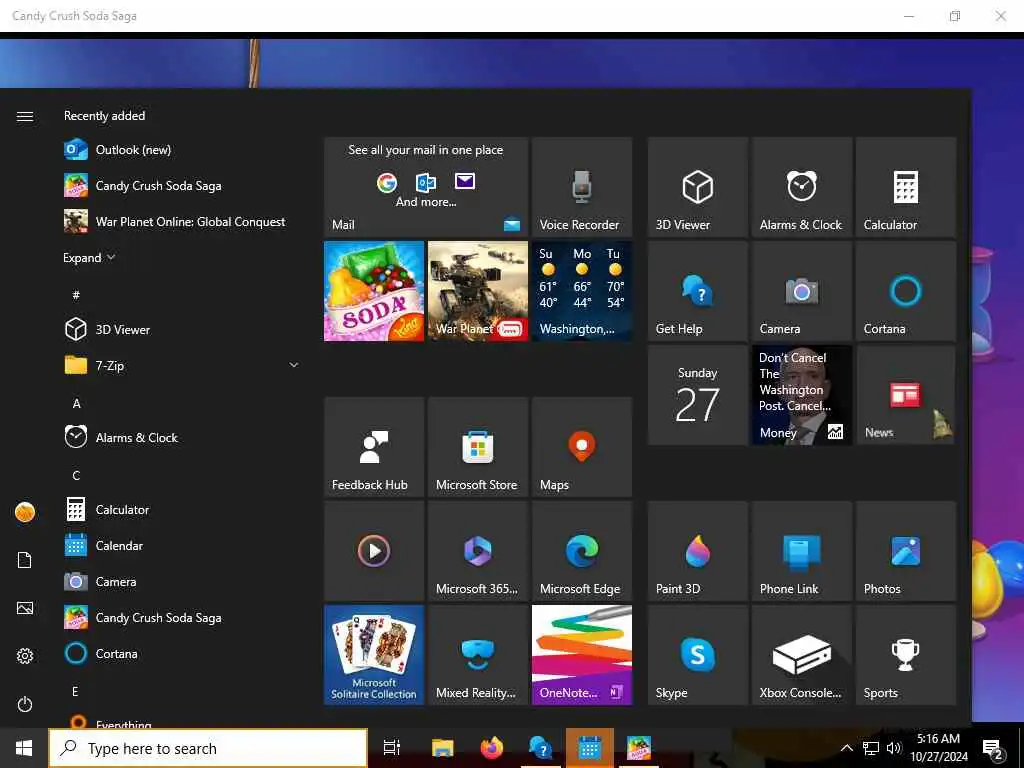1024x768 pixels.
Task: Open Calculator in the app list
Action: (x=183, y=509)
